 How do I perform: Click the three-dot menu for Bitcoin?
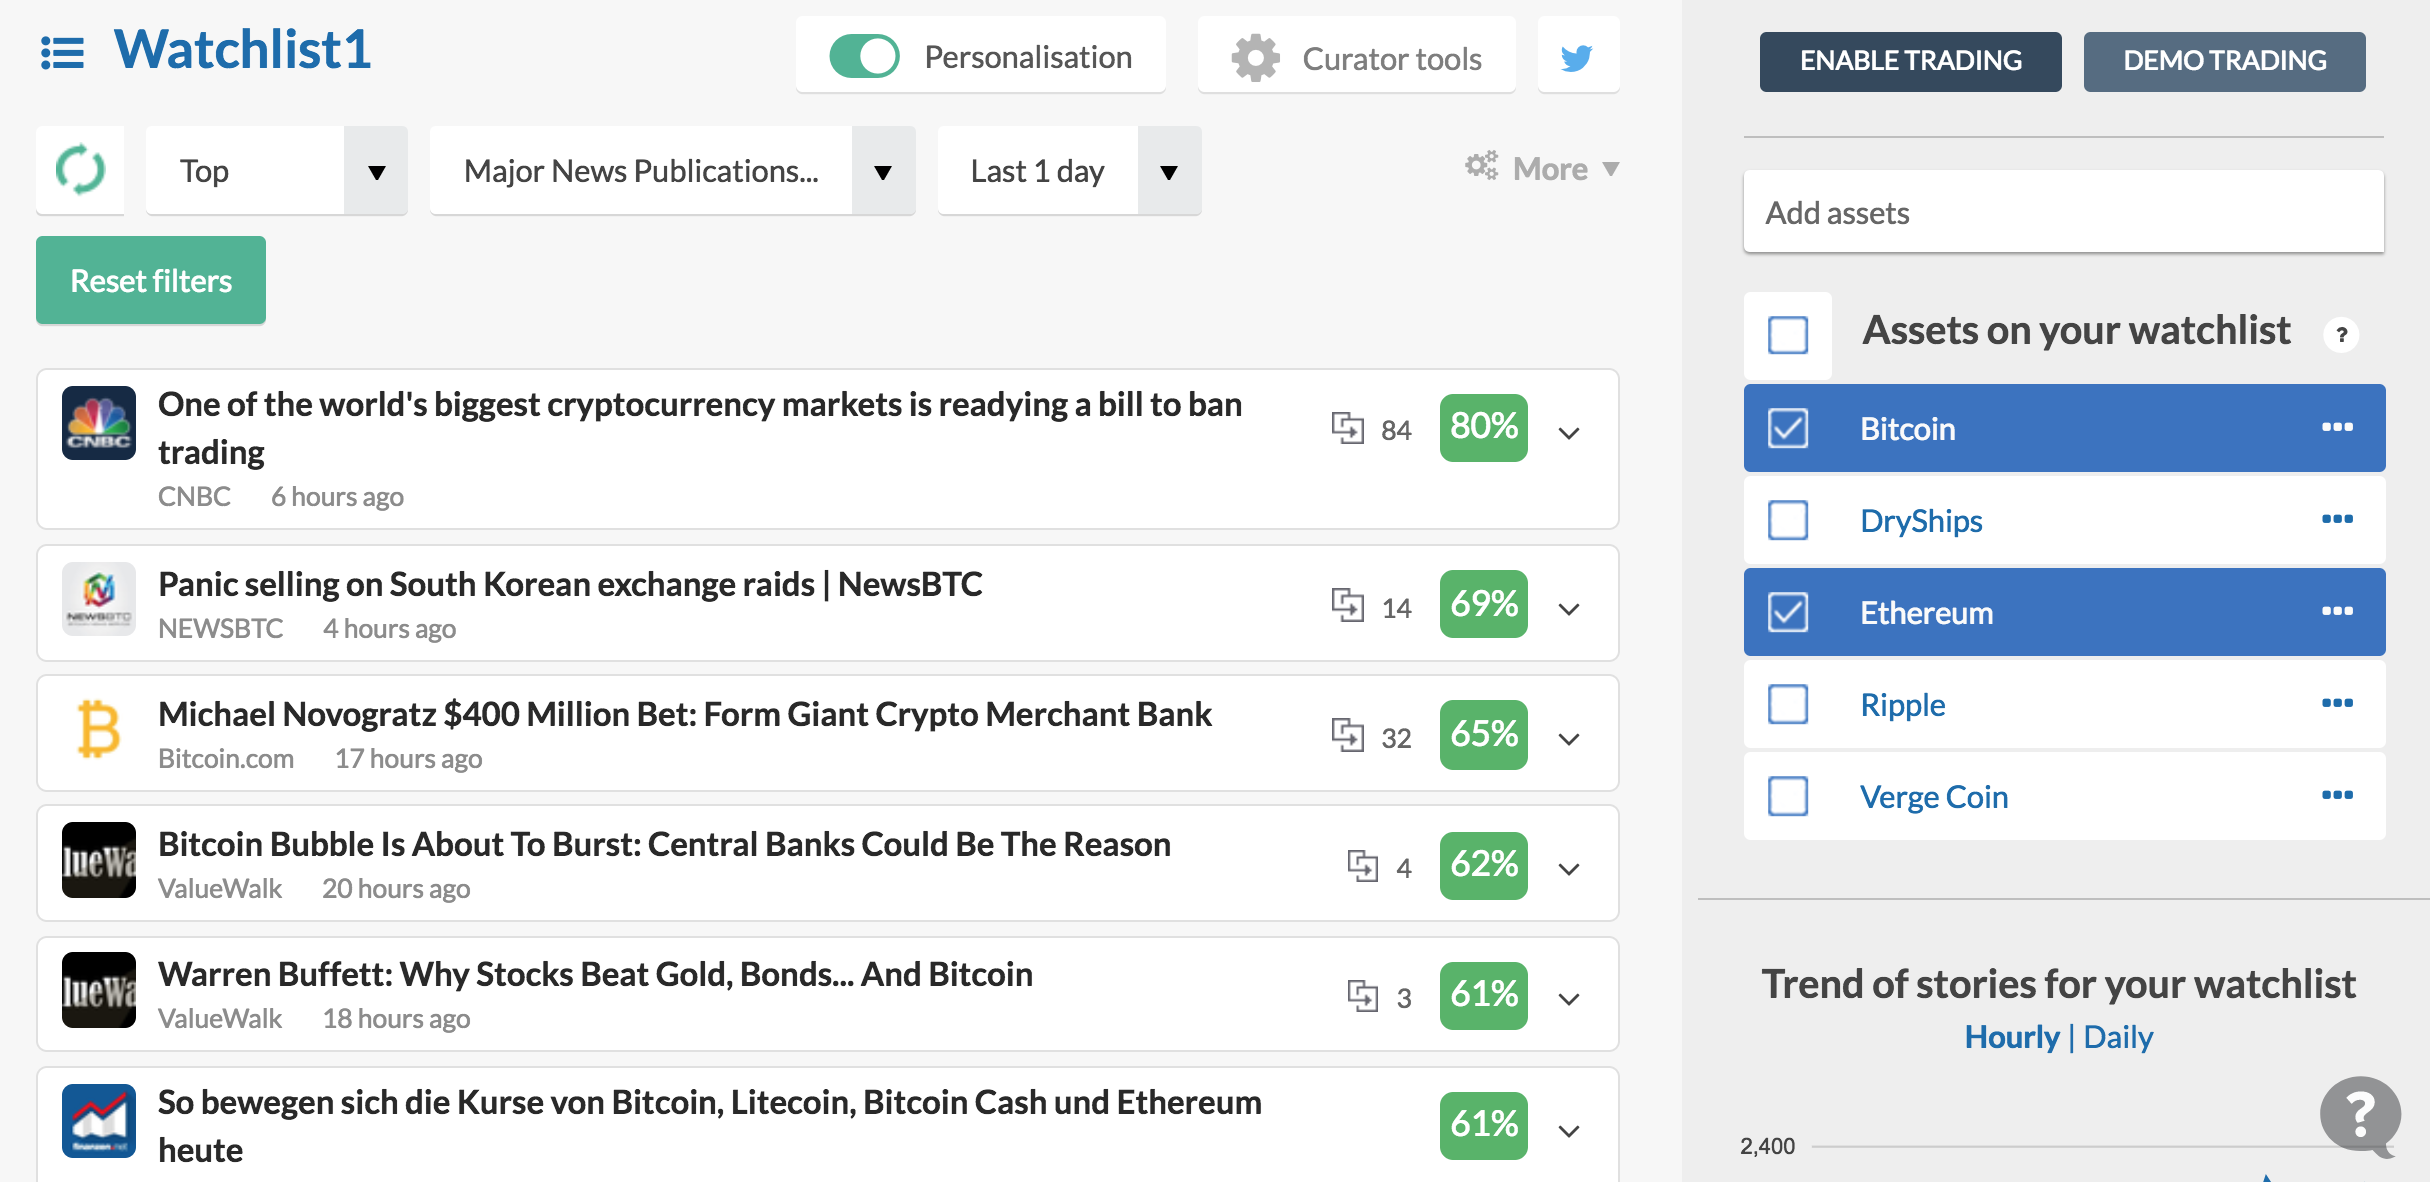(2337, 427)
